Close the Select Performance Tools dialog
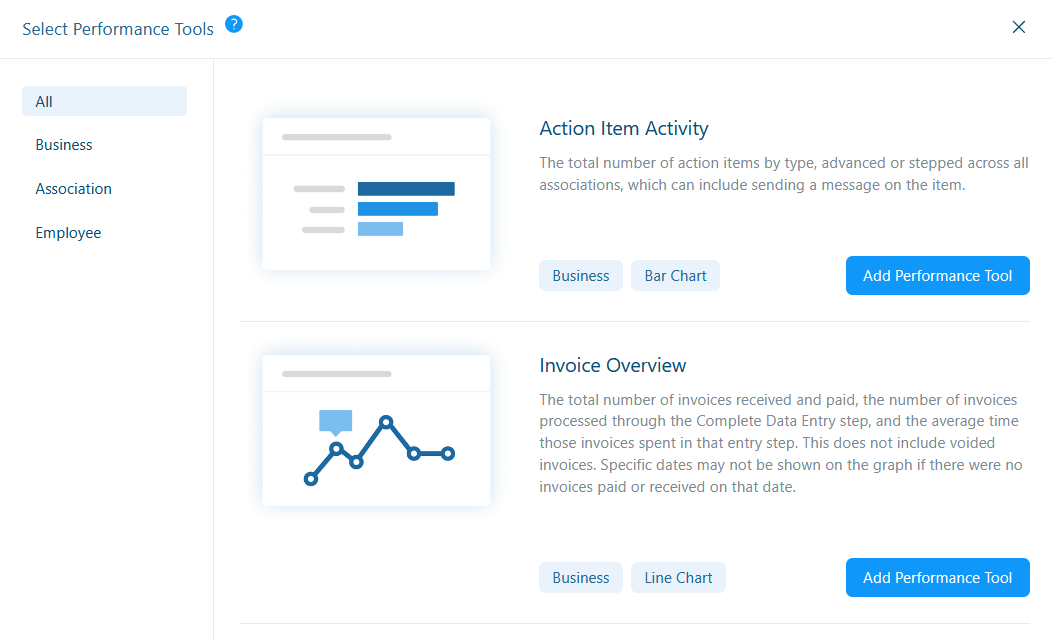1052x641 pixels. pos(1019,27)
